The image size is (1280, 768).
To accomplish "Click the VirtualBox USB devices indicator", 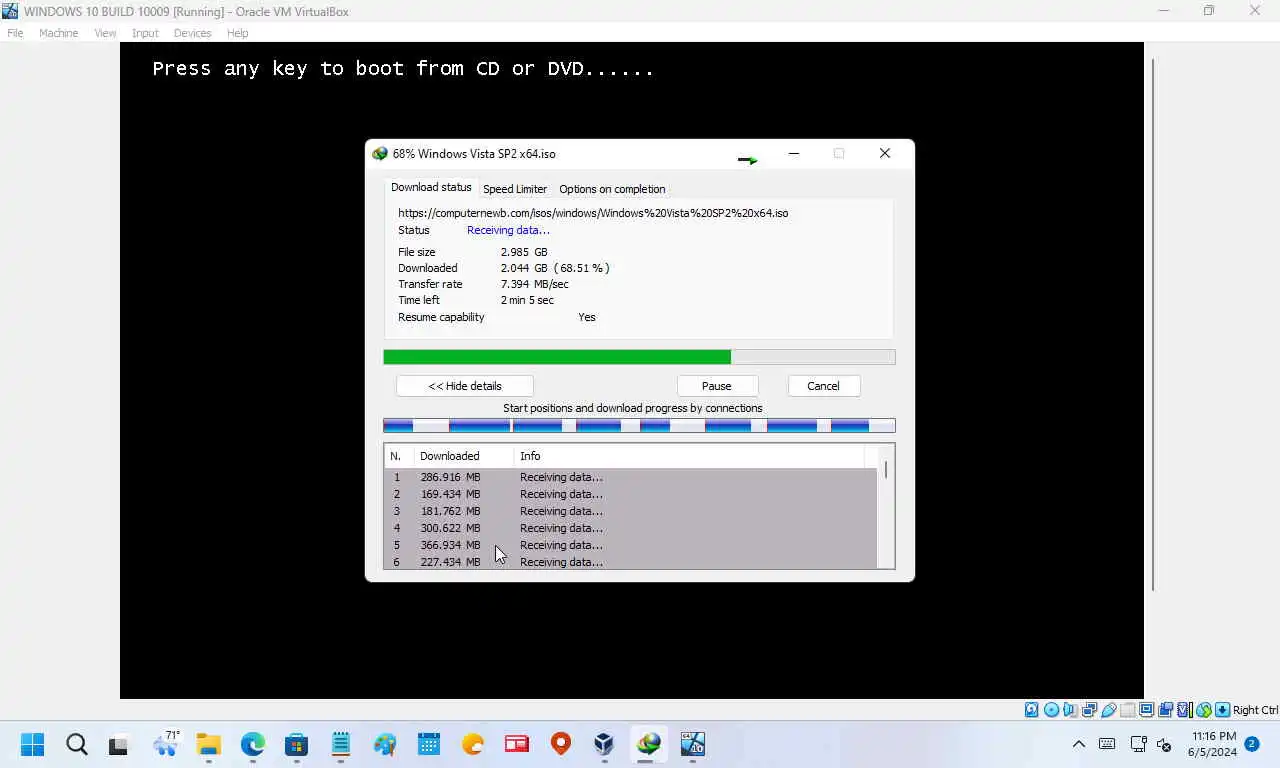I will pos(1108,710).
